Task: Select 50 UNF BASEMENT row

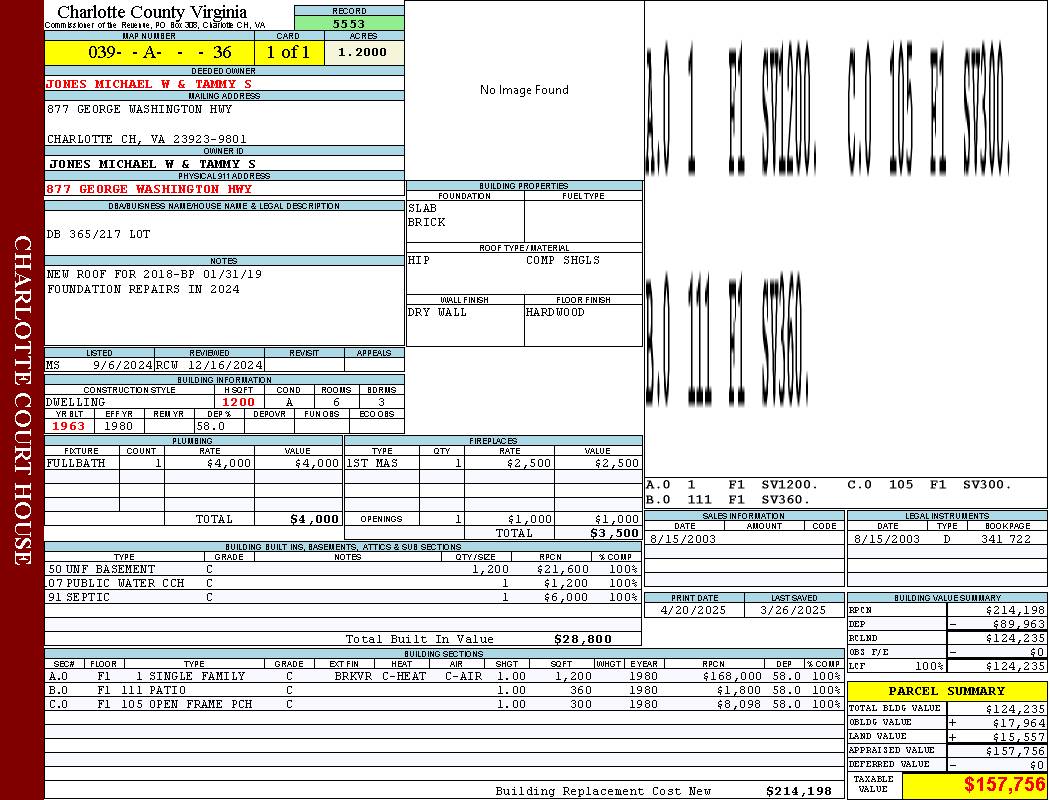Action: (343, 570)
